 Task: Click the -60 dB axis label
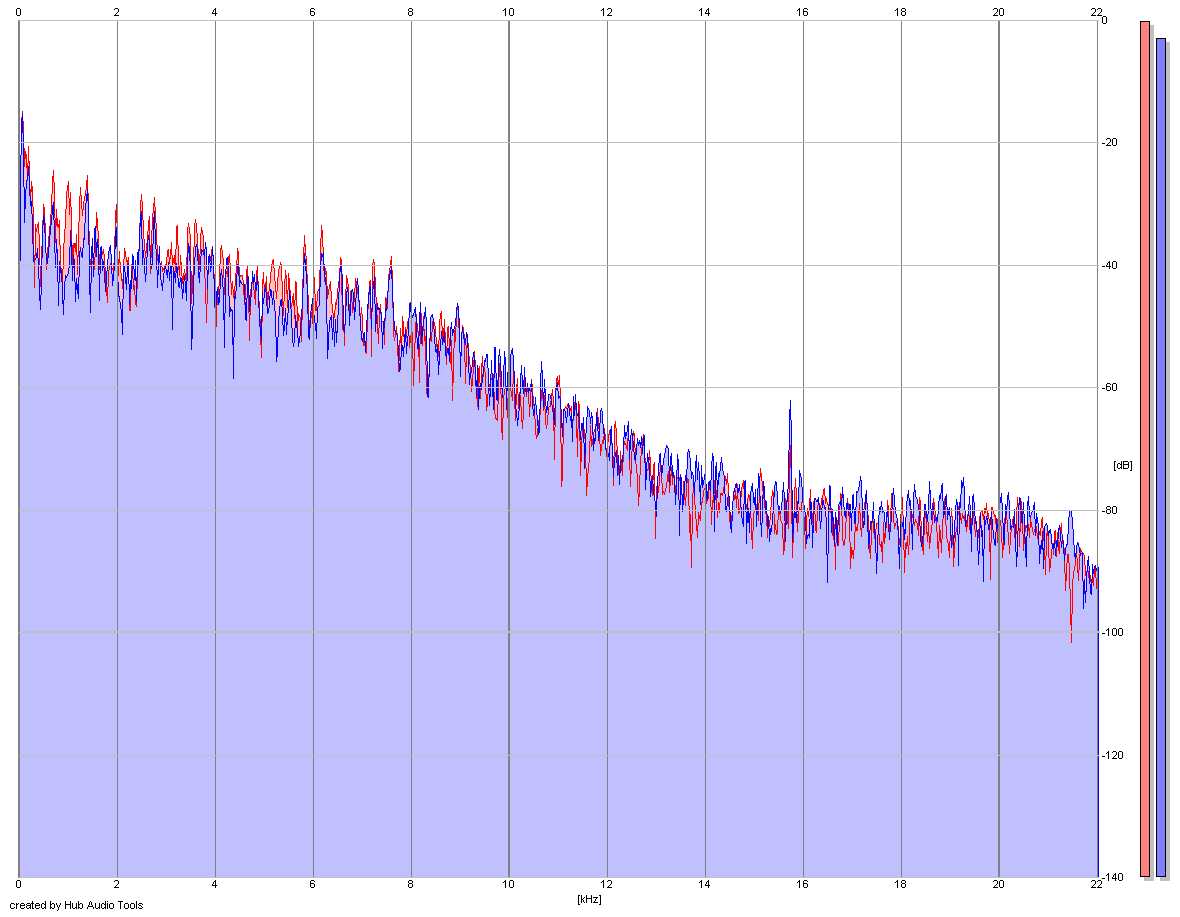tap(1109, 387)
